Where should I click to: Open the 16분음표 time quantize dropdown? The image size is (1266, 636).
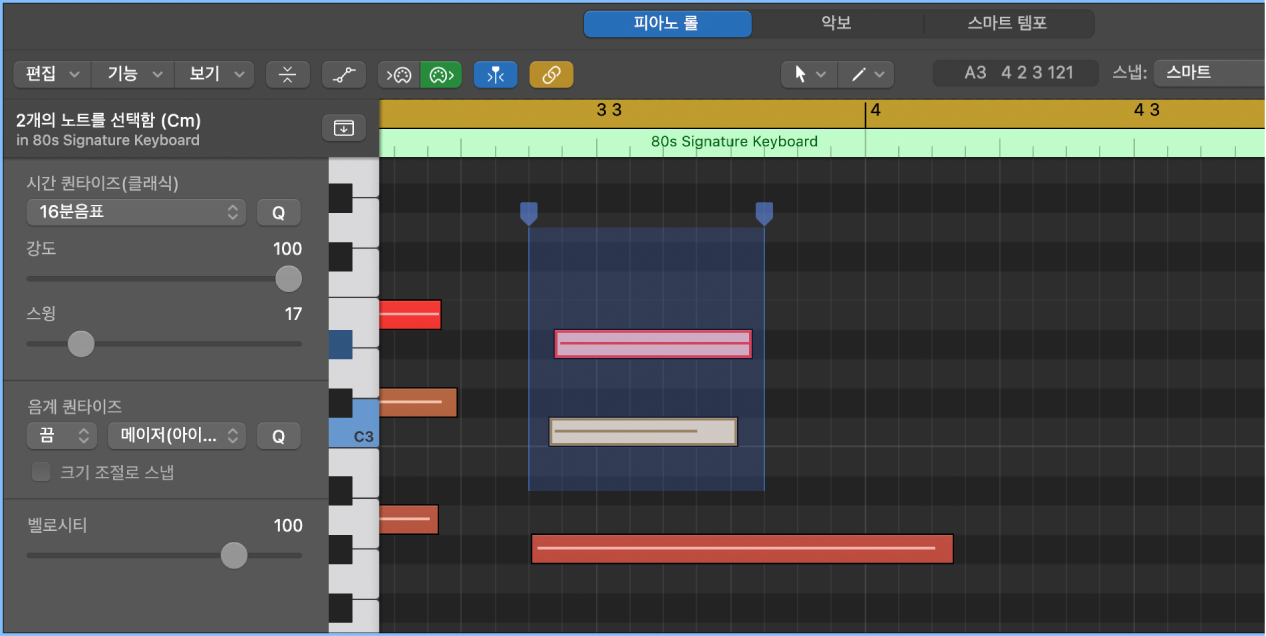coord(136,212)
